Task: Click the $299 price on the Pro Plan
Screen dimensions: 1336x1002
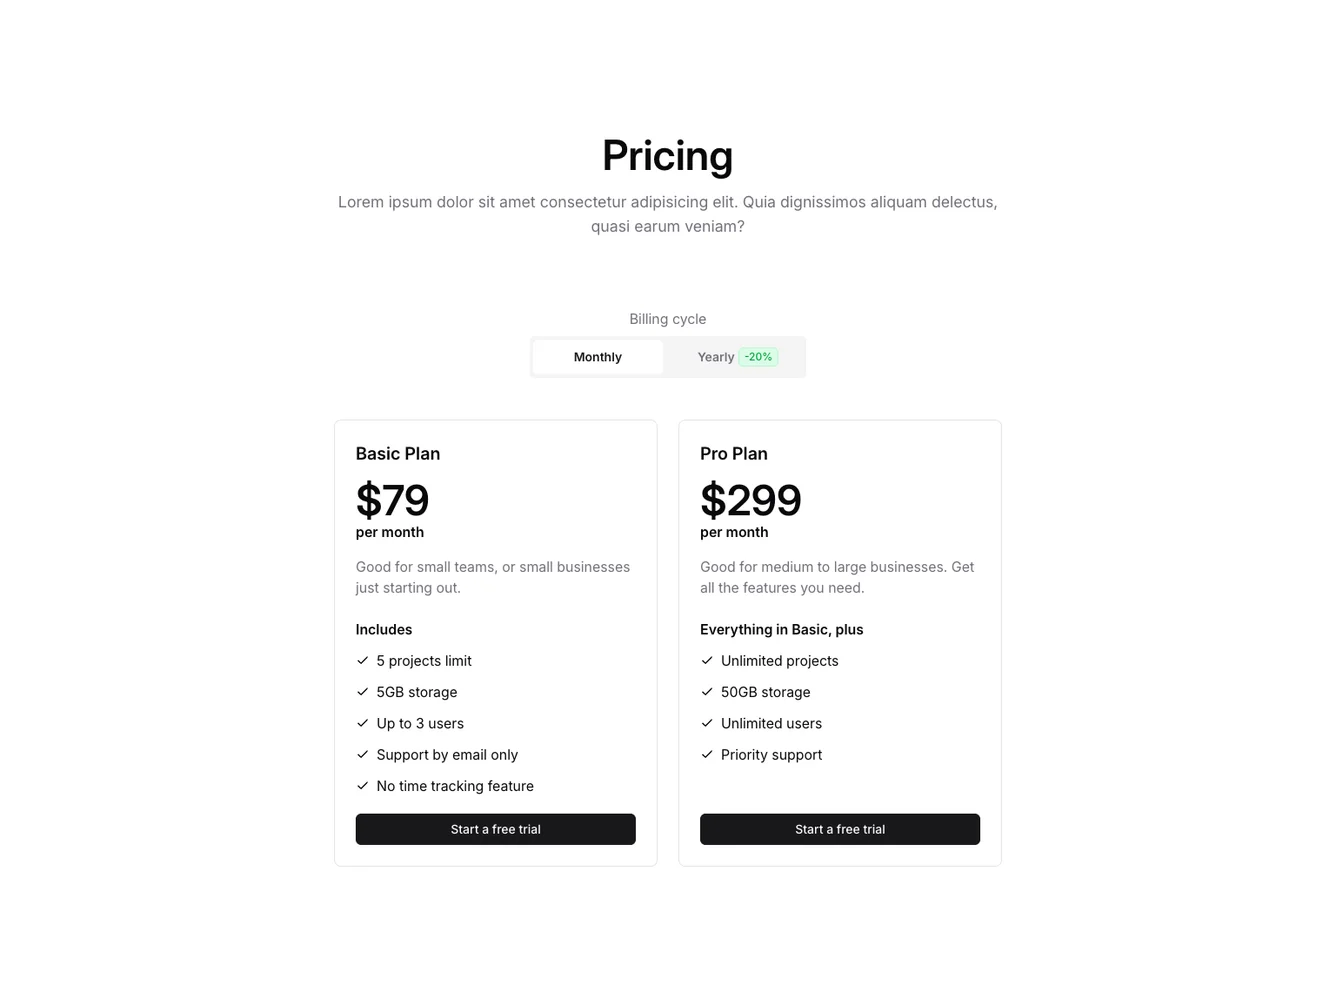Action: [x=750, y=499]
